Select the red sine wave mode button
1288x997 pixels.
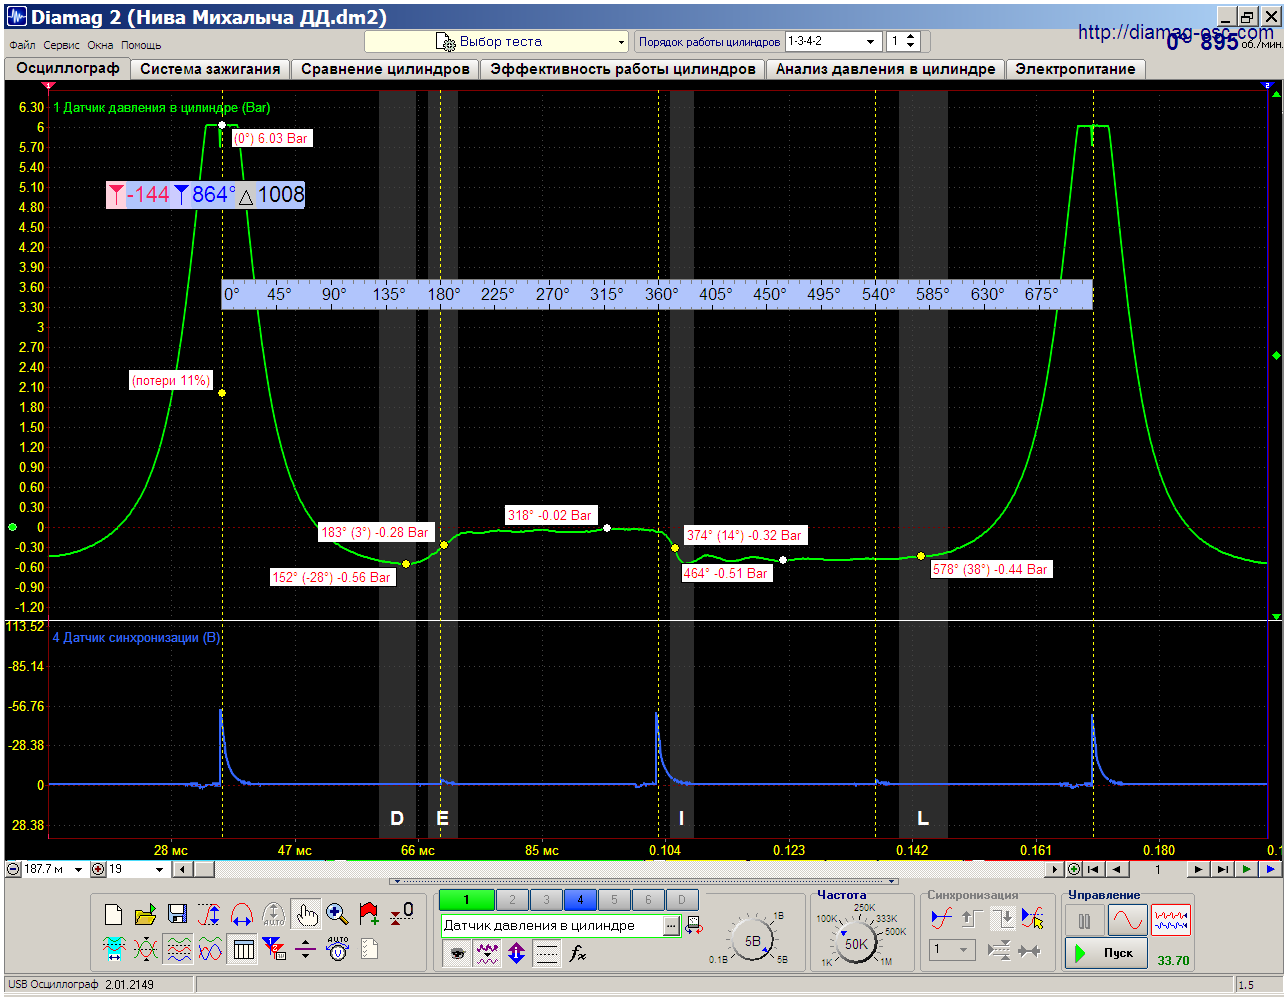(x=1128, y=921)
